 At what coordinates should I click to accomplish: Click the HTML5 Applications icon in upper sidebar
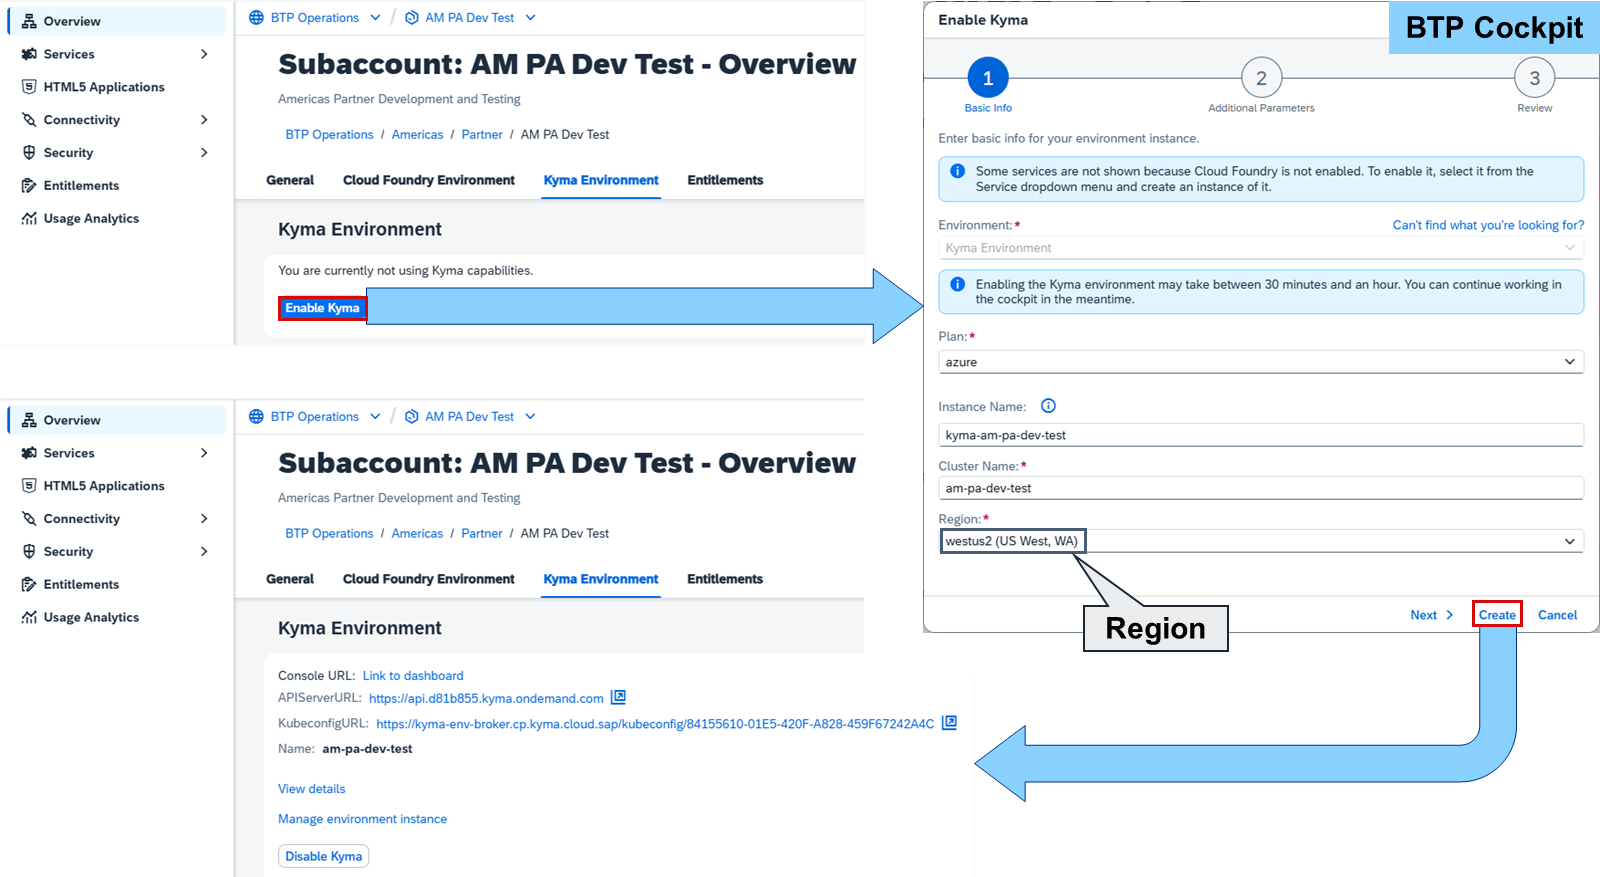(29, 87)
